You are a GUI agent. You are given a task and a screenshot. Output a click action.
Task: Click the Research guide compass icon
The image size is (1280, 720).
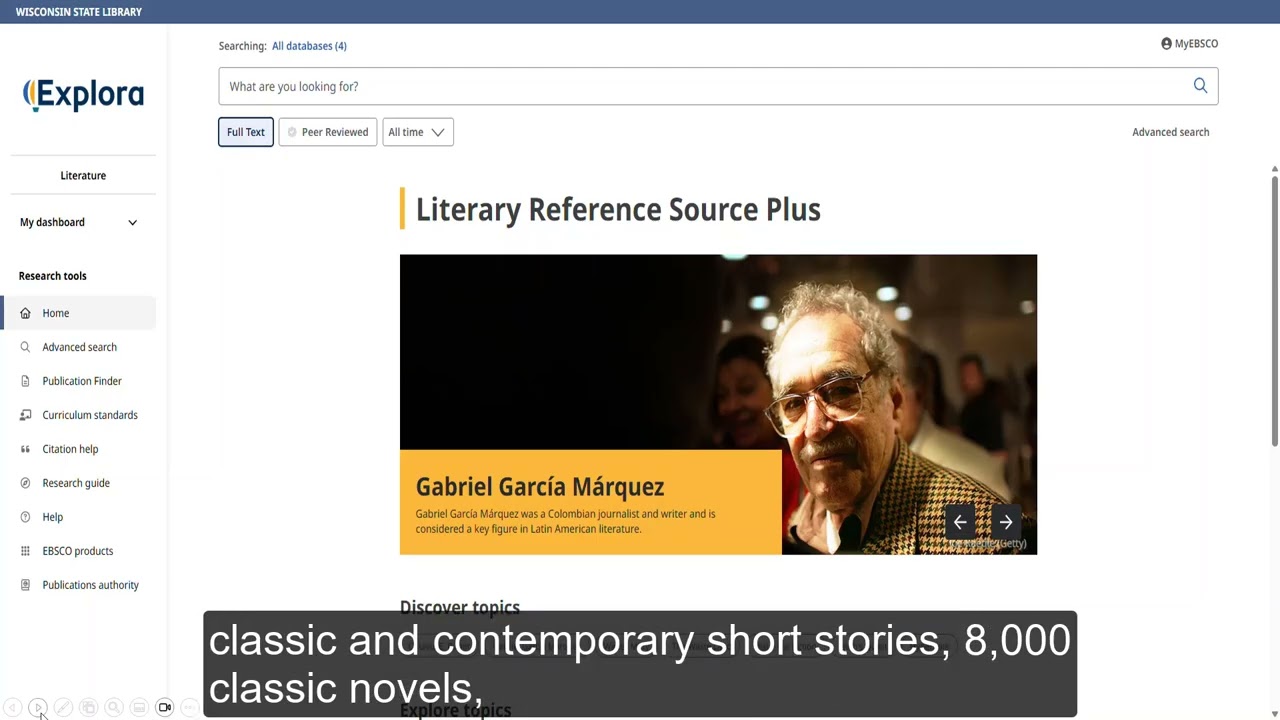[25, 483]
